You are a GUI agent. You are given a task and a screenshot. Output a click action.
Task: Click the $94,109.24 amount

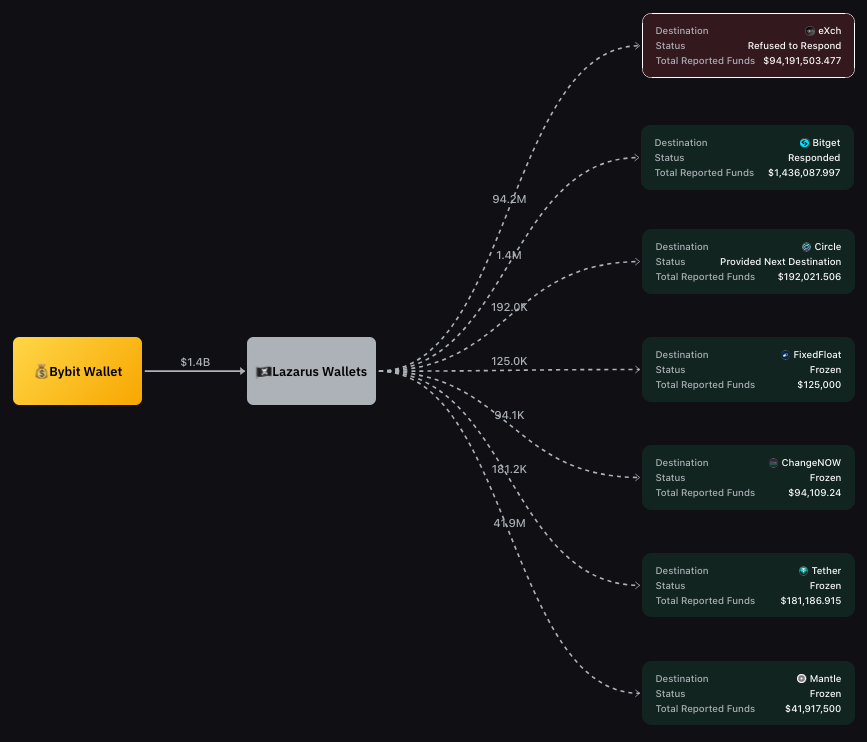814,493
